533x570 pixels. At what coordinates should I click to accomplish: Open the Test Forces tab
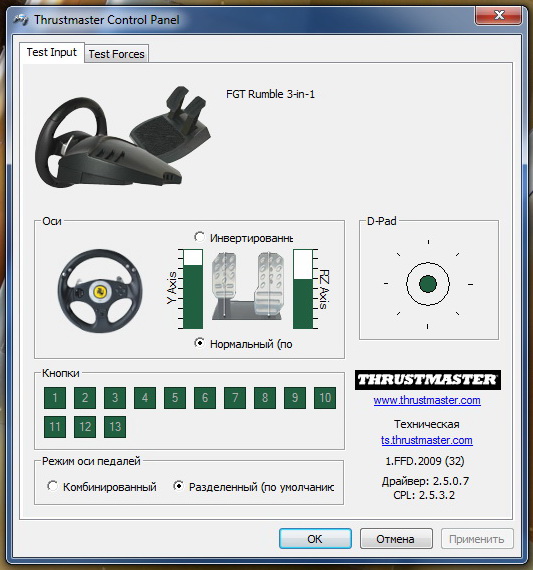click(x=116, y=54)
